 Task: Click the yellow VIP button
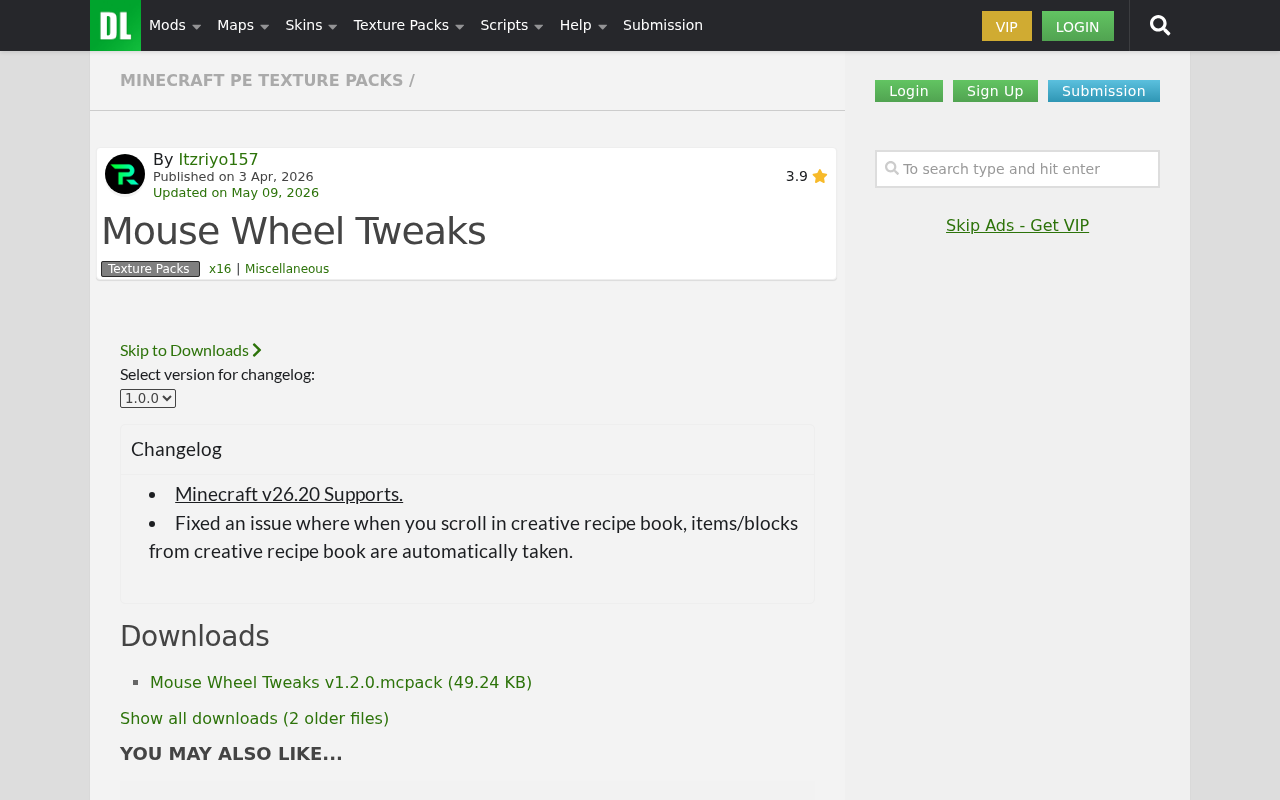pos(1007,26)
